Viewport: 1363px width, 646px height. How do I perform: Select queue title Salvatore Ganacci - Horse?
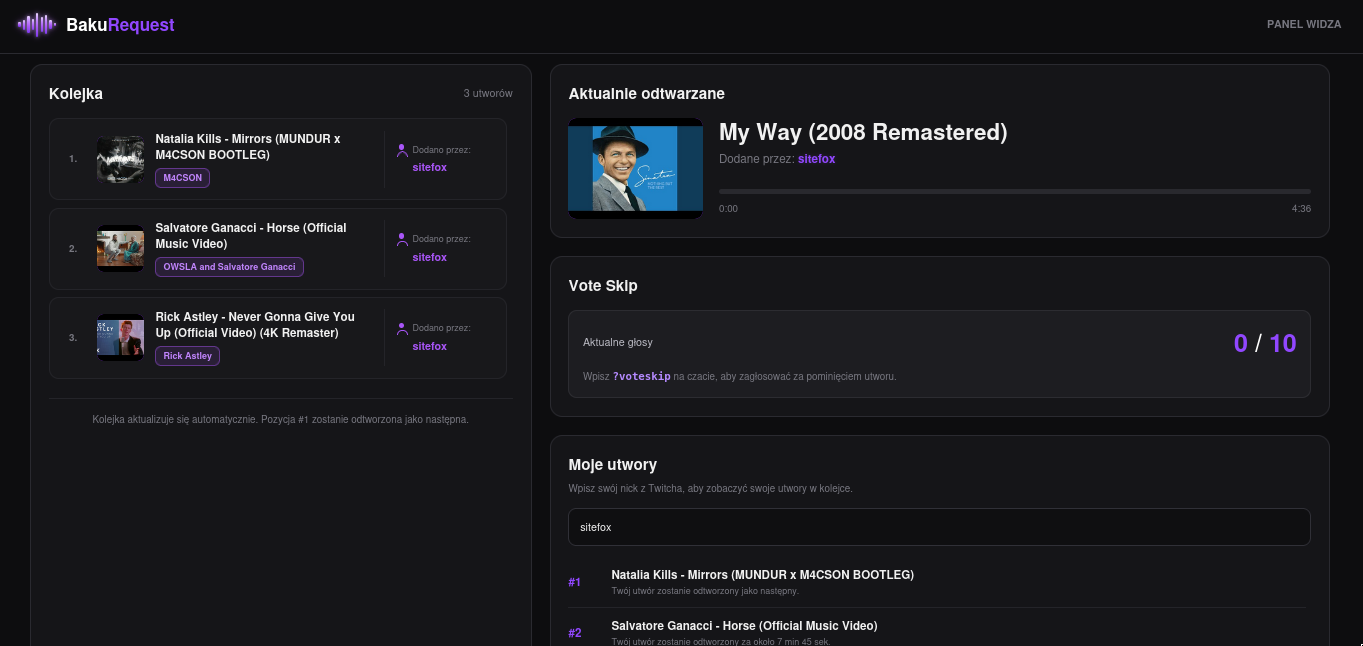tap(251, 236)
